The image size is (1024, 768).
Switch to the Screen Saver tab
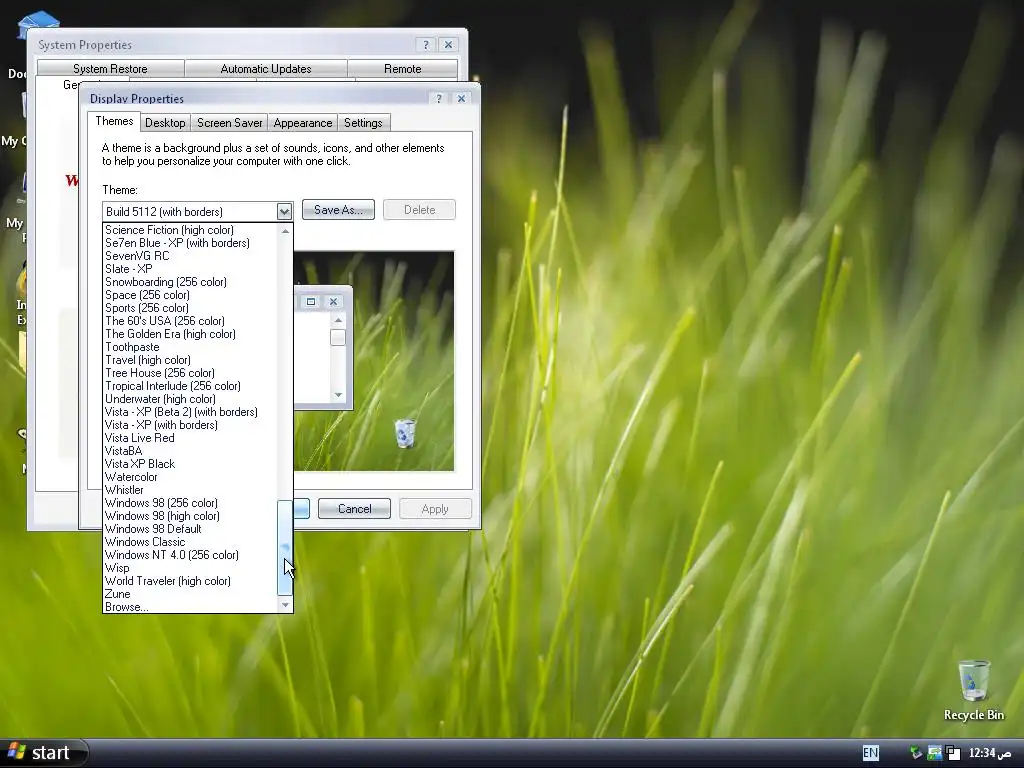point(230,123)
